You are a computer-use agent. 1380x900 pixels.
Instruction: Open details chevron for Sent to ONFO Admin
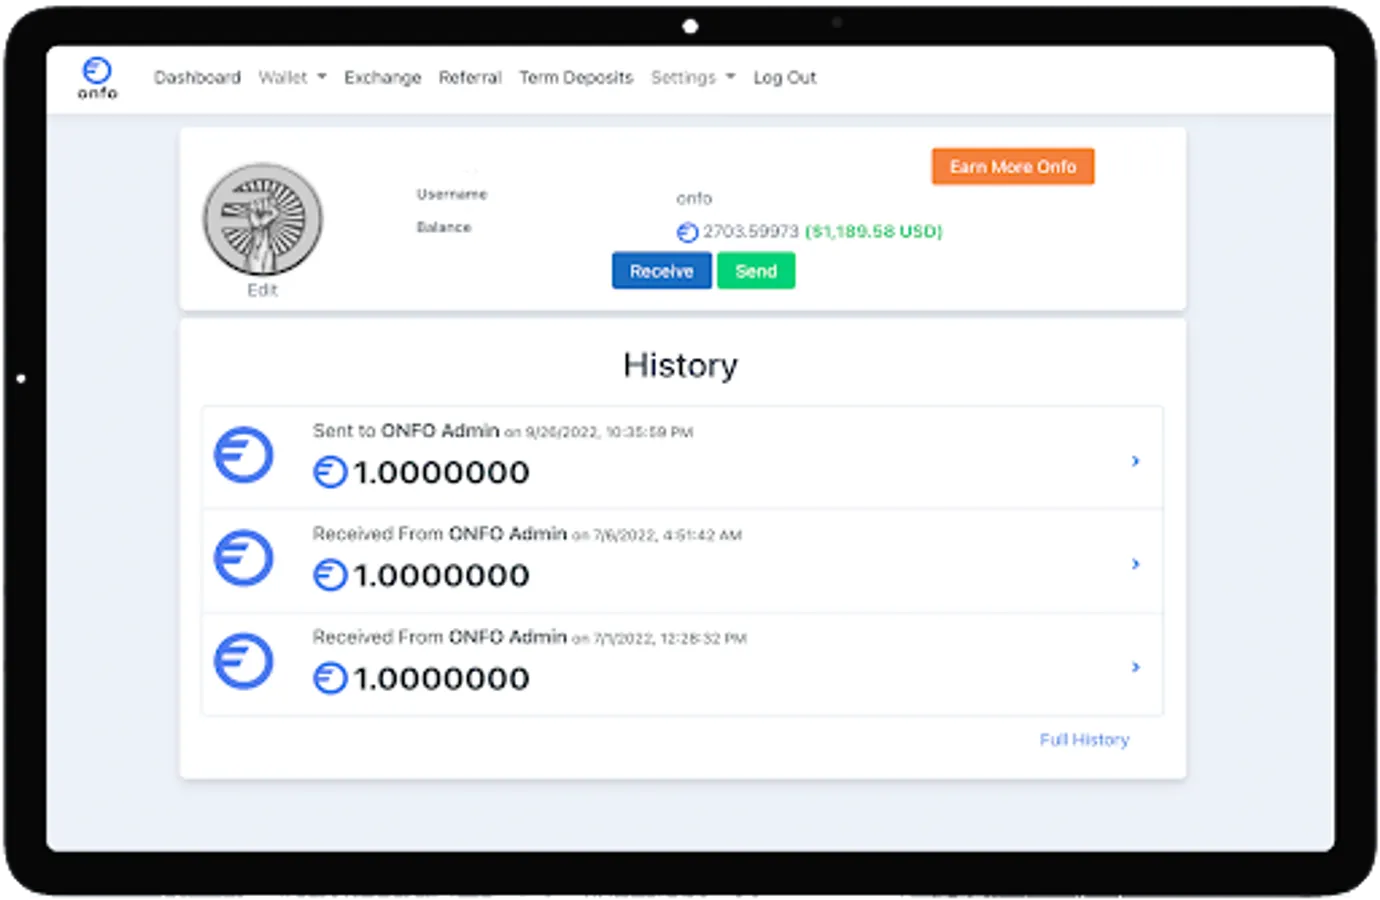click(1135, 461)
